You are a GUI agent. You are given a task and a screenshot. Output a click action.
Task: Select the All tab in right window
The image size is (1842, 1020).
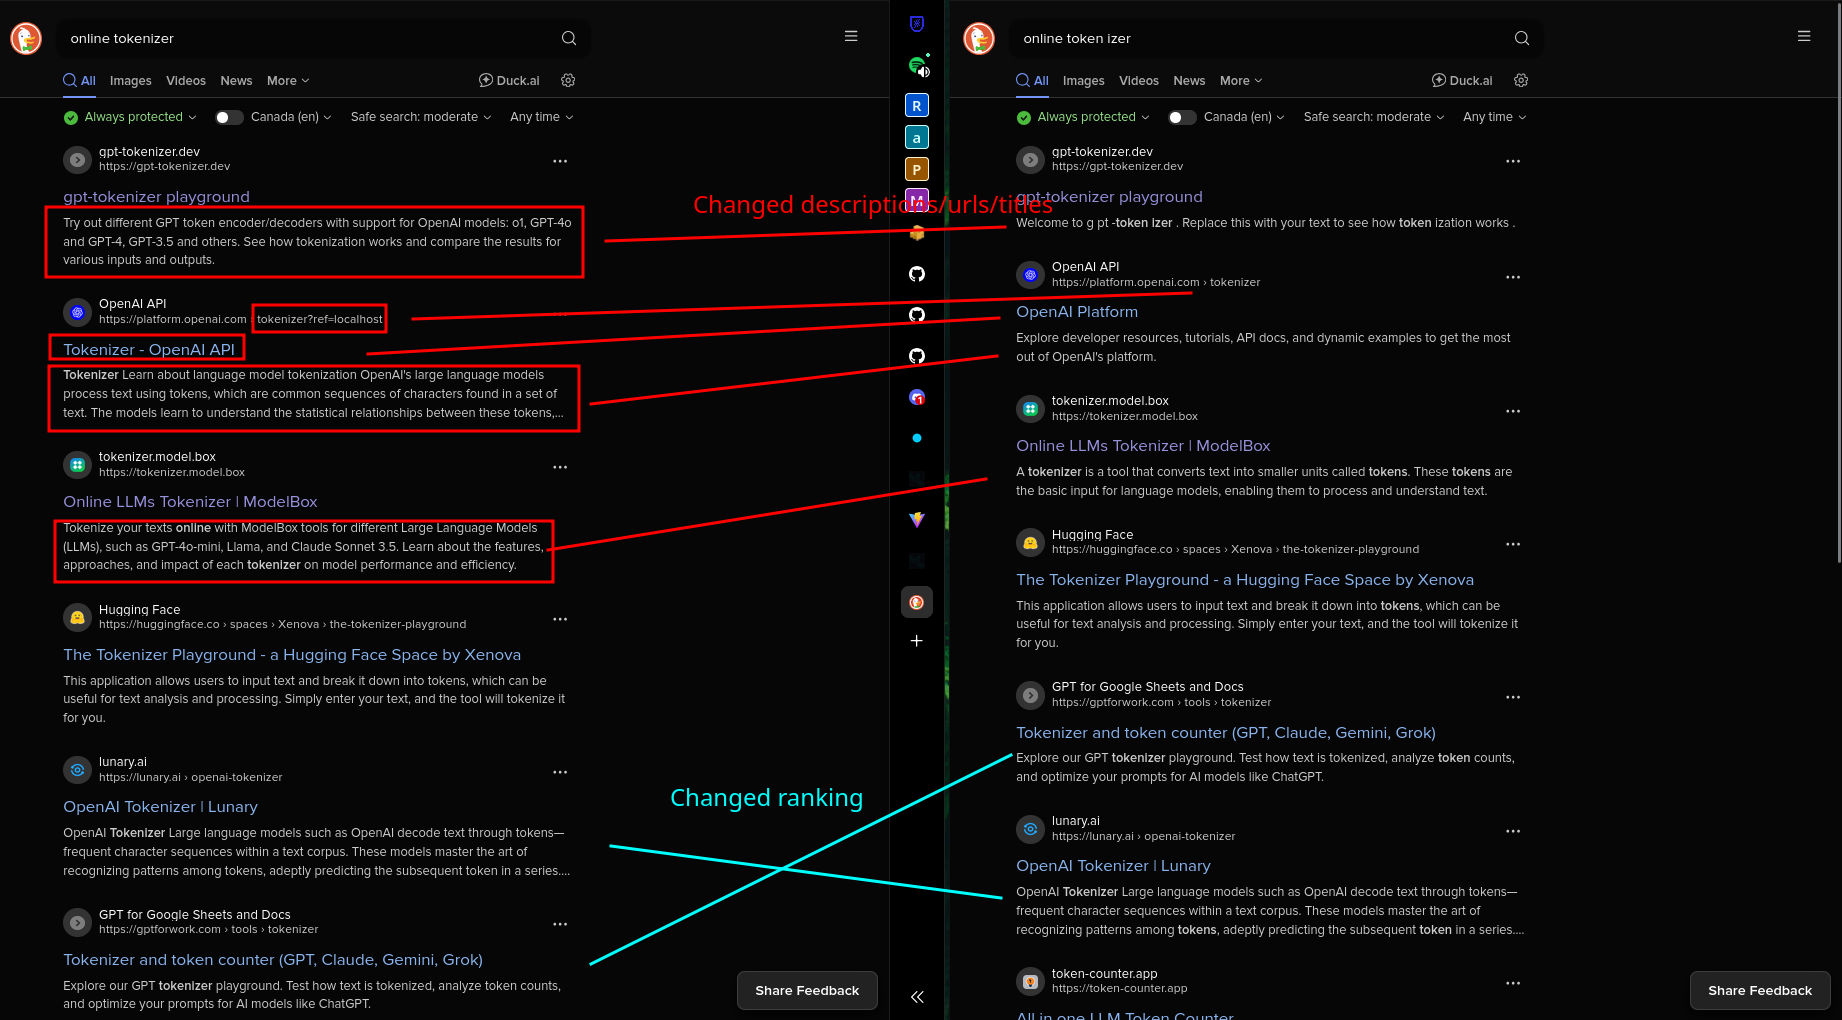point(1032,81)
